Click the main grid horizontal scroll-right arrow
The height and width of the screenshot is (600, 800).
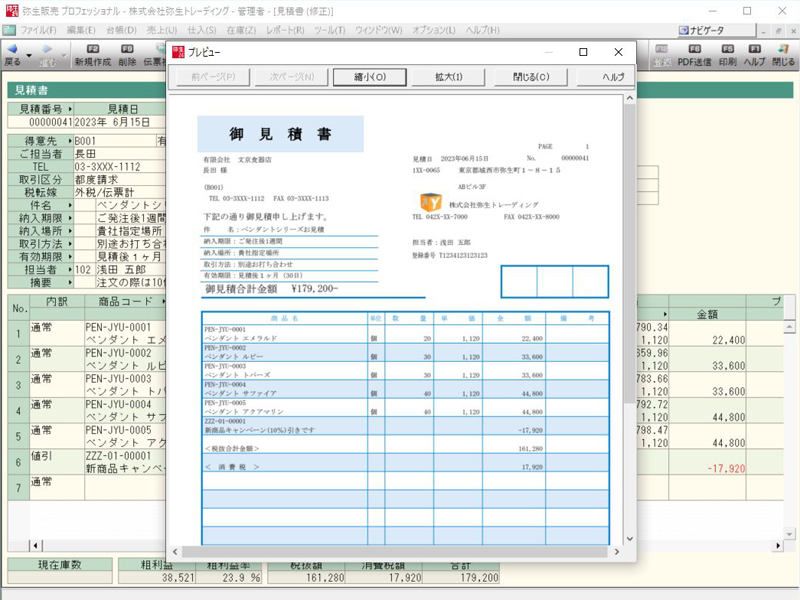point(778,545)
